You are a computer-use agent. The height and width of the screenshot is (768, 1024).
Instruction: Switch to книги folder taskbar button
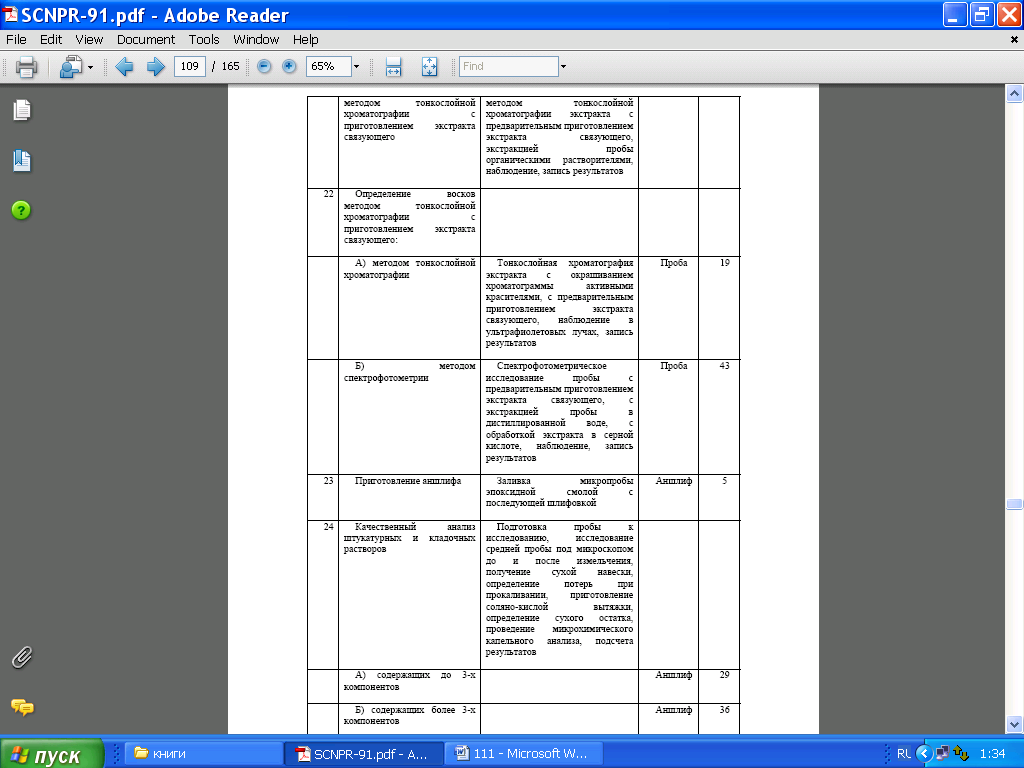pyautogui.click(x=204, y=754)
